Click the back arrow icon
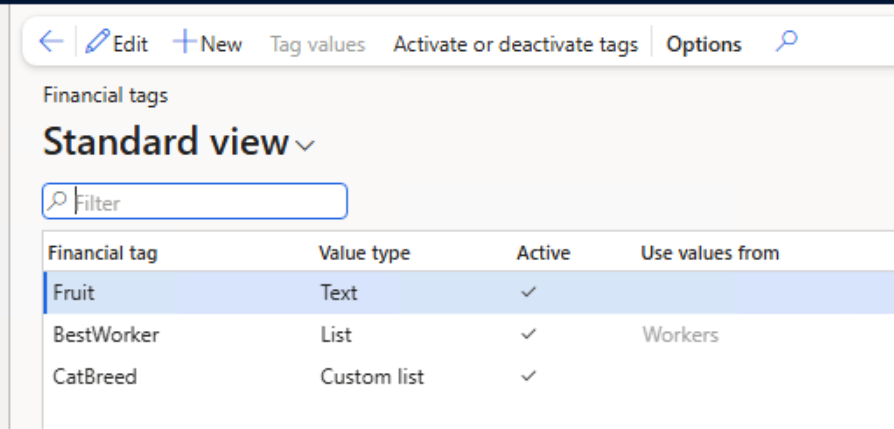 (x=51, y=42)
